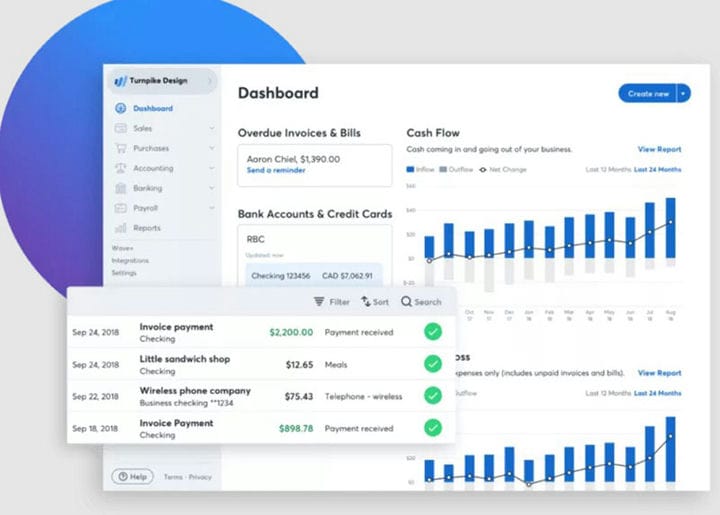Click the RBC bank name
The height and width of the screenshot is (515, 720).
coord(255,239)
